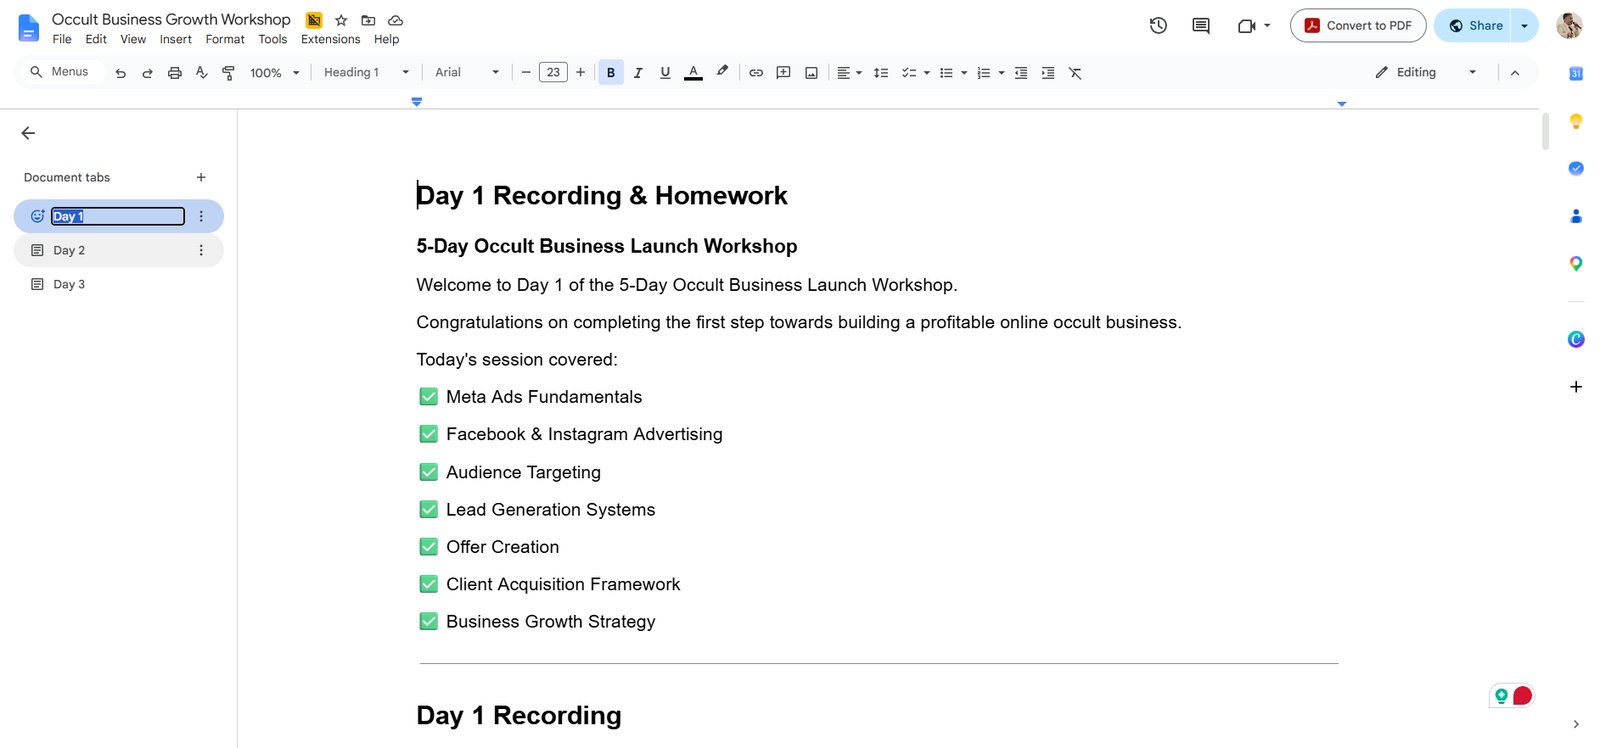Viewport: 1600px width, 748px height.
Task: Insert a link
Action: click(756, 73)
